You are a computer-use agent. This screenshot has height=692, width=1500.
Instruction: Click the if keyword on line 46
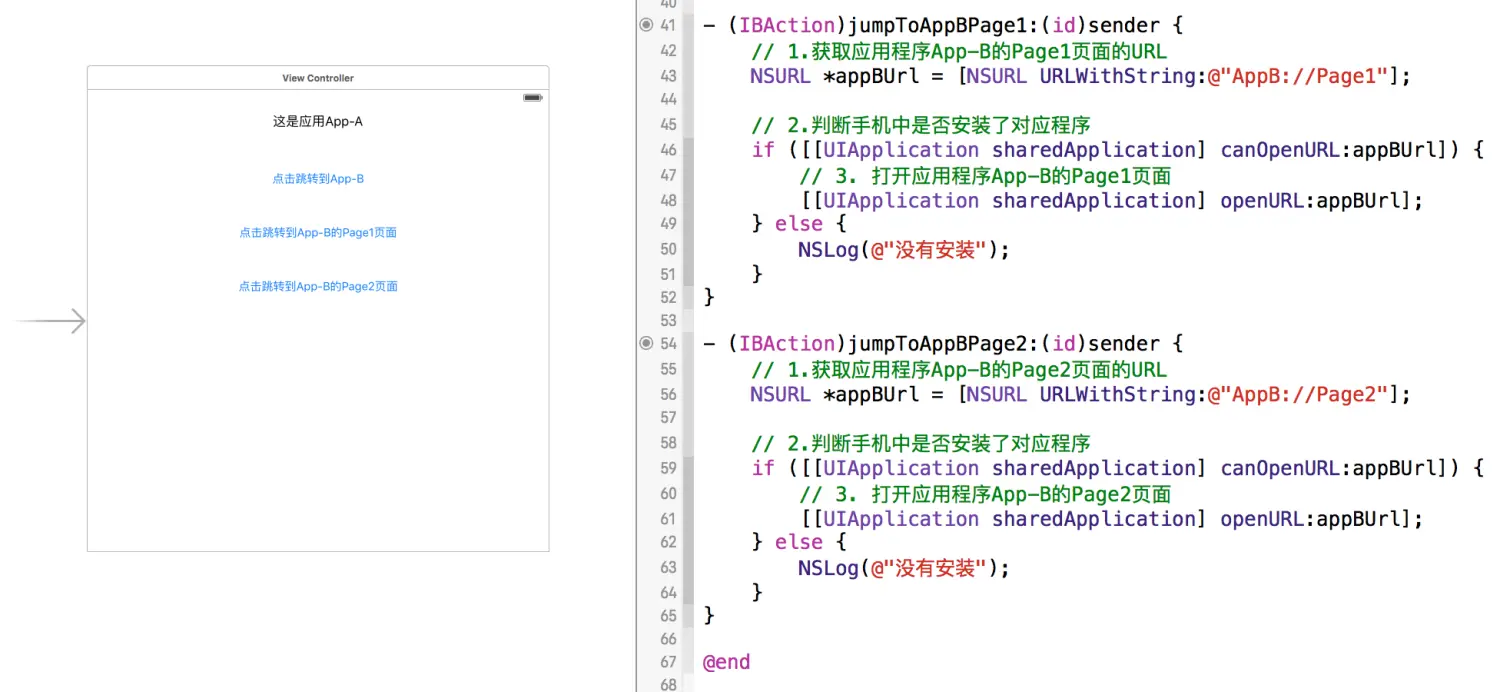click(x=763, y=150)
